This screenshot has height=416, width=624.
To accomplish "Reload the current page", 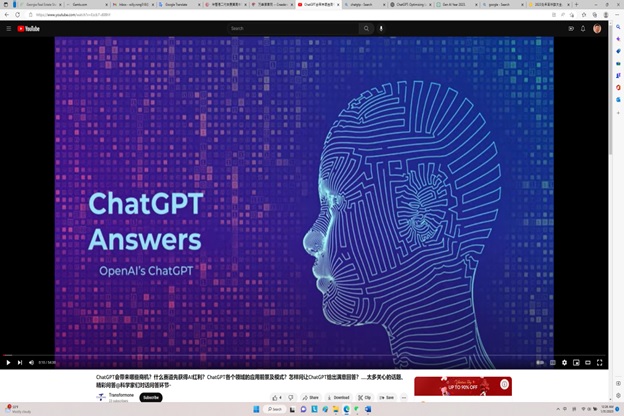I will pos(18,15).
